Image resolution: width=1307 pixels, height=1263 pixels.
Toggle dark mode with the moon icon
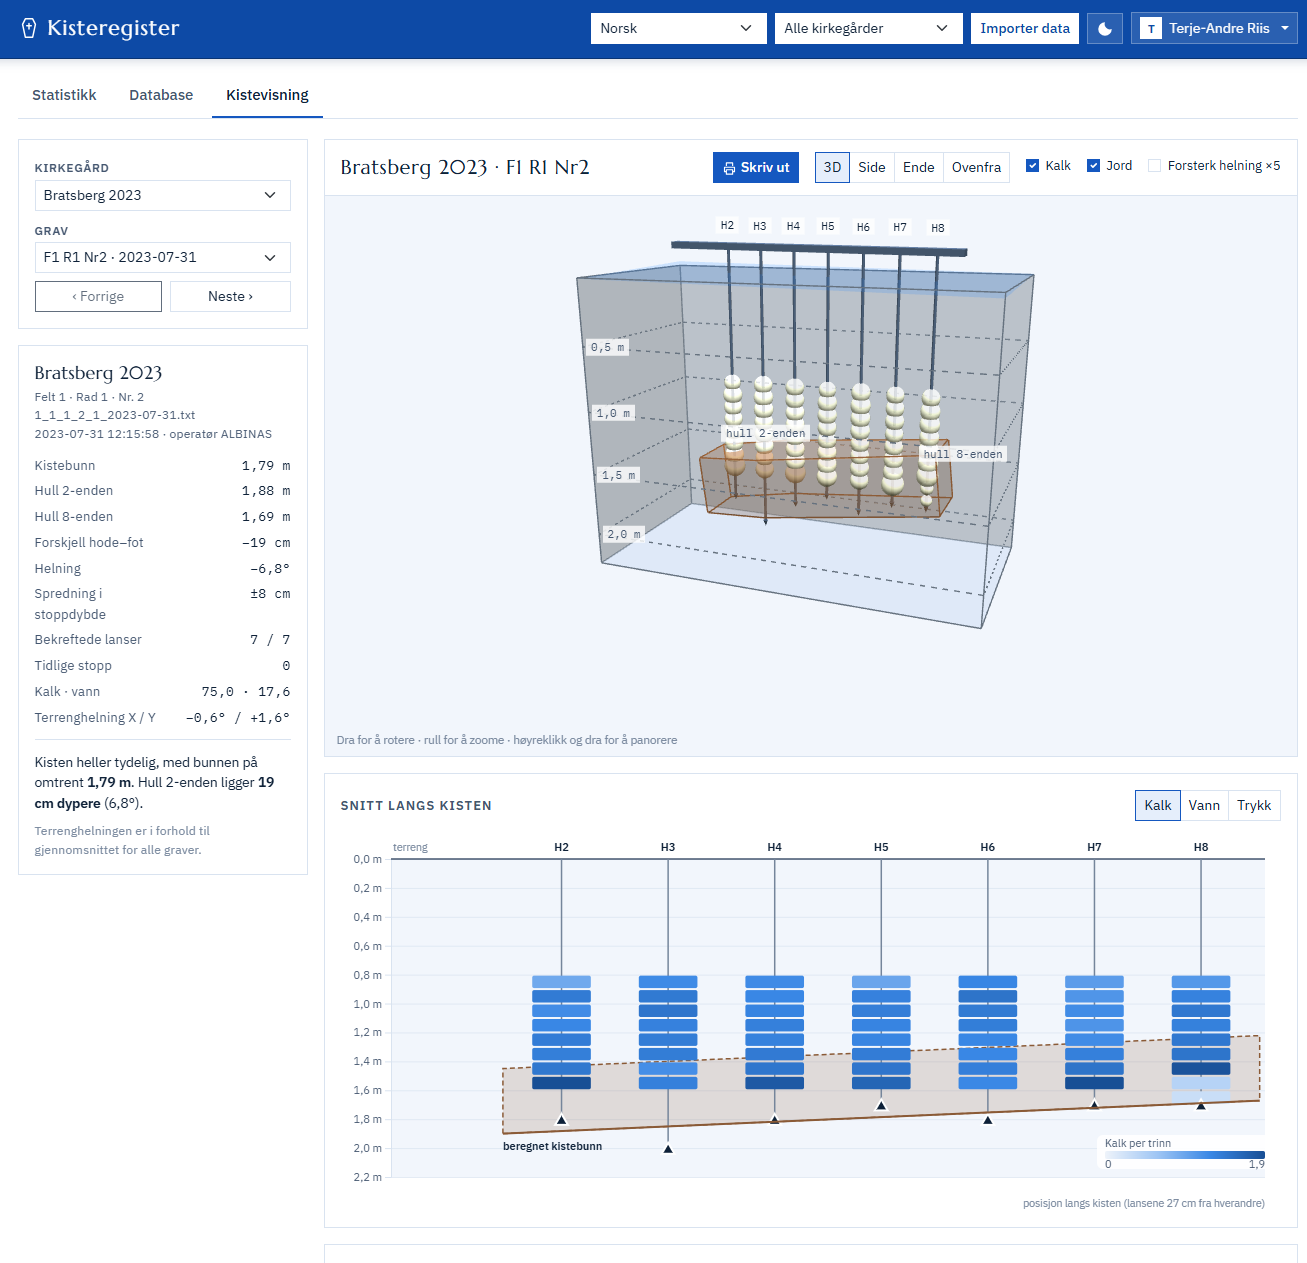pos(1105,28)
